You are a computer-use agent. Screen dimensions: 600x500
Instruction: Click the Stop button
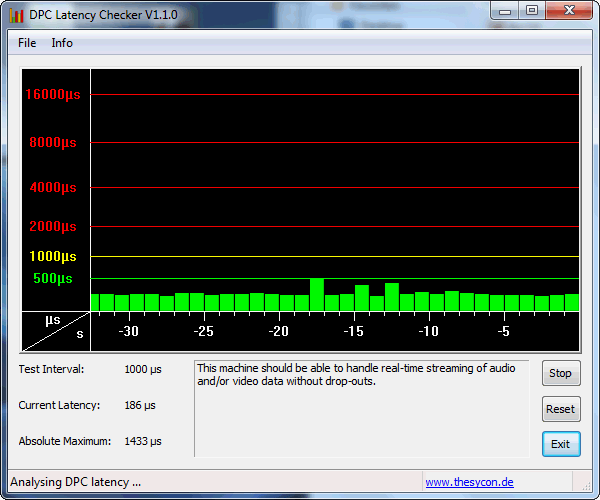click(x=561, y=373)
